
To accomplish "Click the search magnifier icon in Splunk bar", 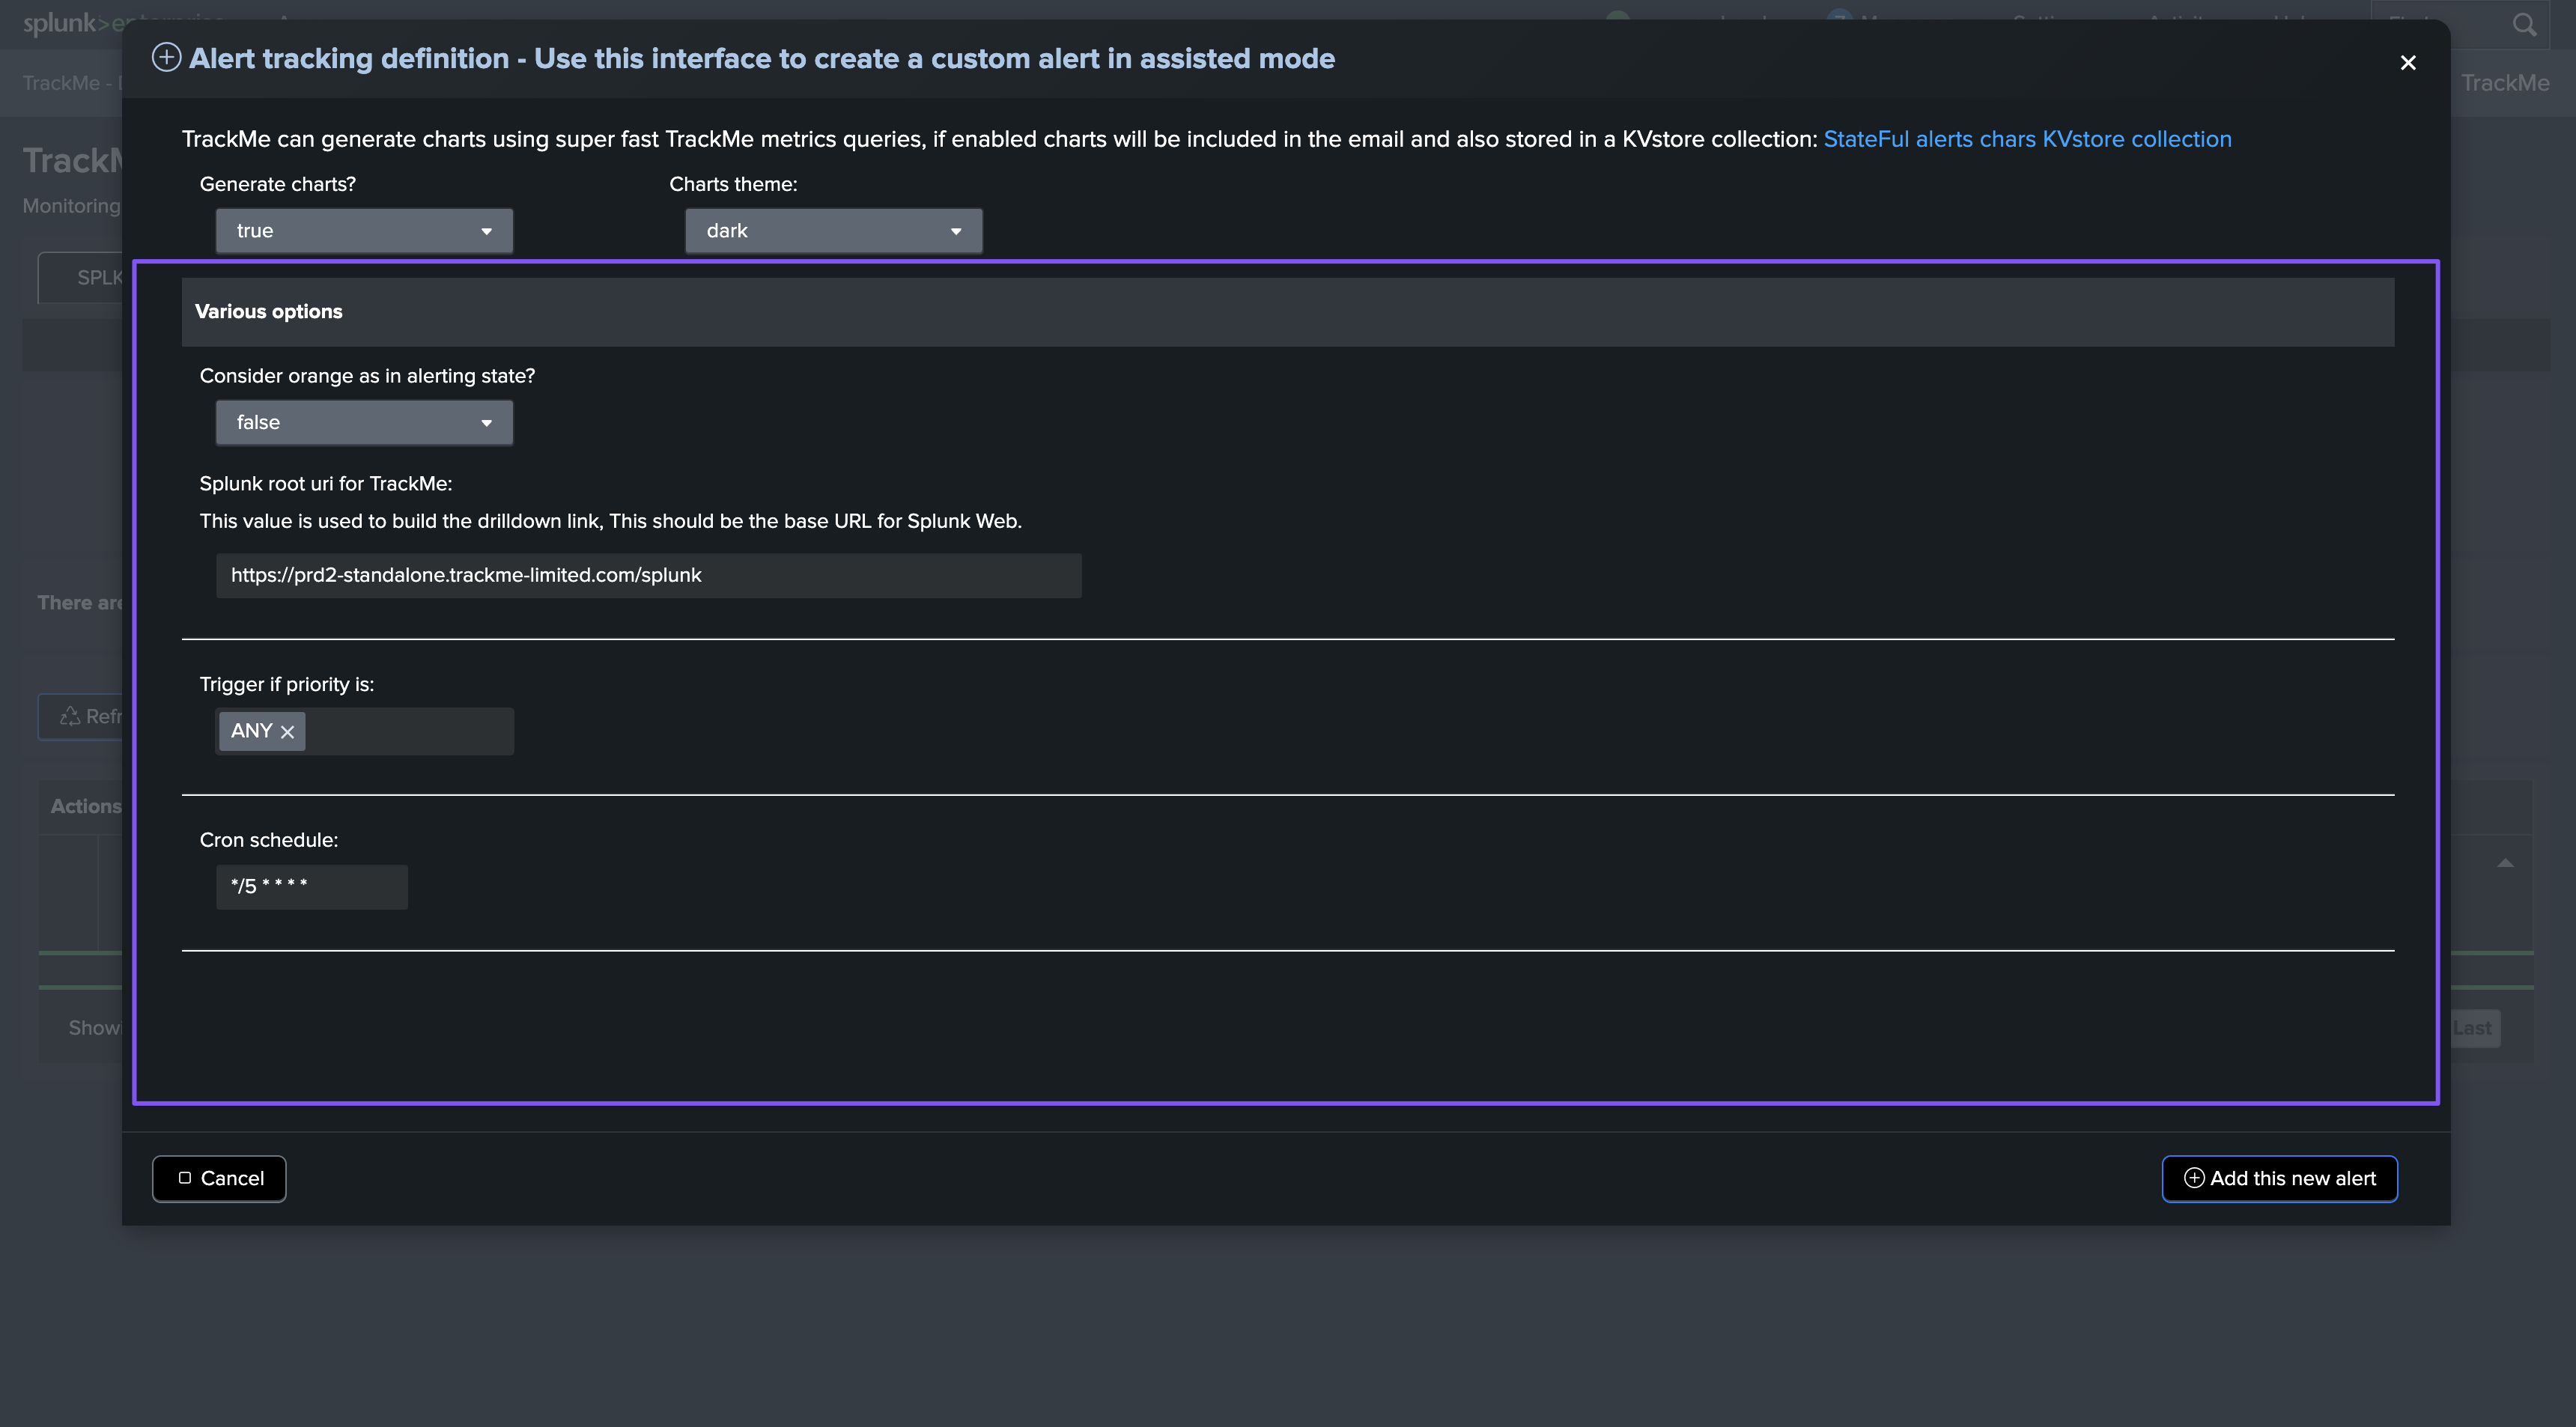I will click(2524, 24).
